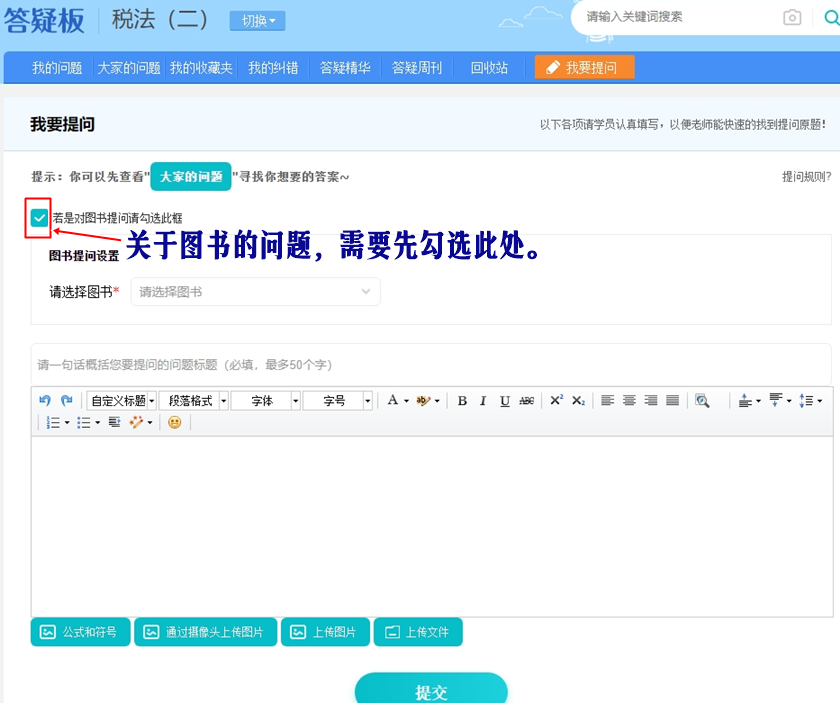Click the 上传图片 upload image button
Screen dimensions: 840x703
coord(325,632)
